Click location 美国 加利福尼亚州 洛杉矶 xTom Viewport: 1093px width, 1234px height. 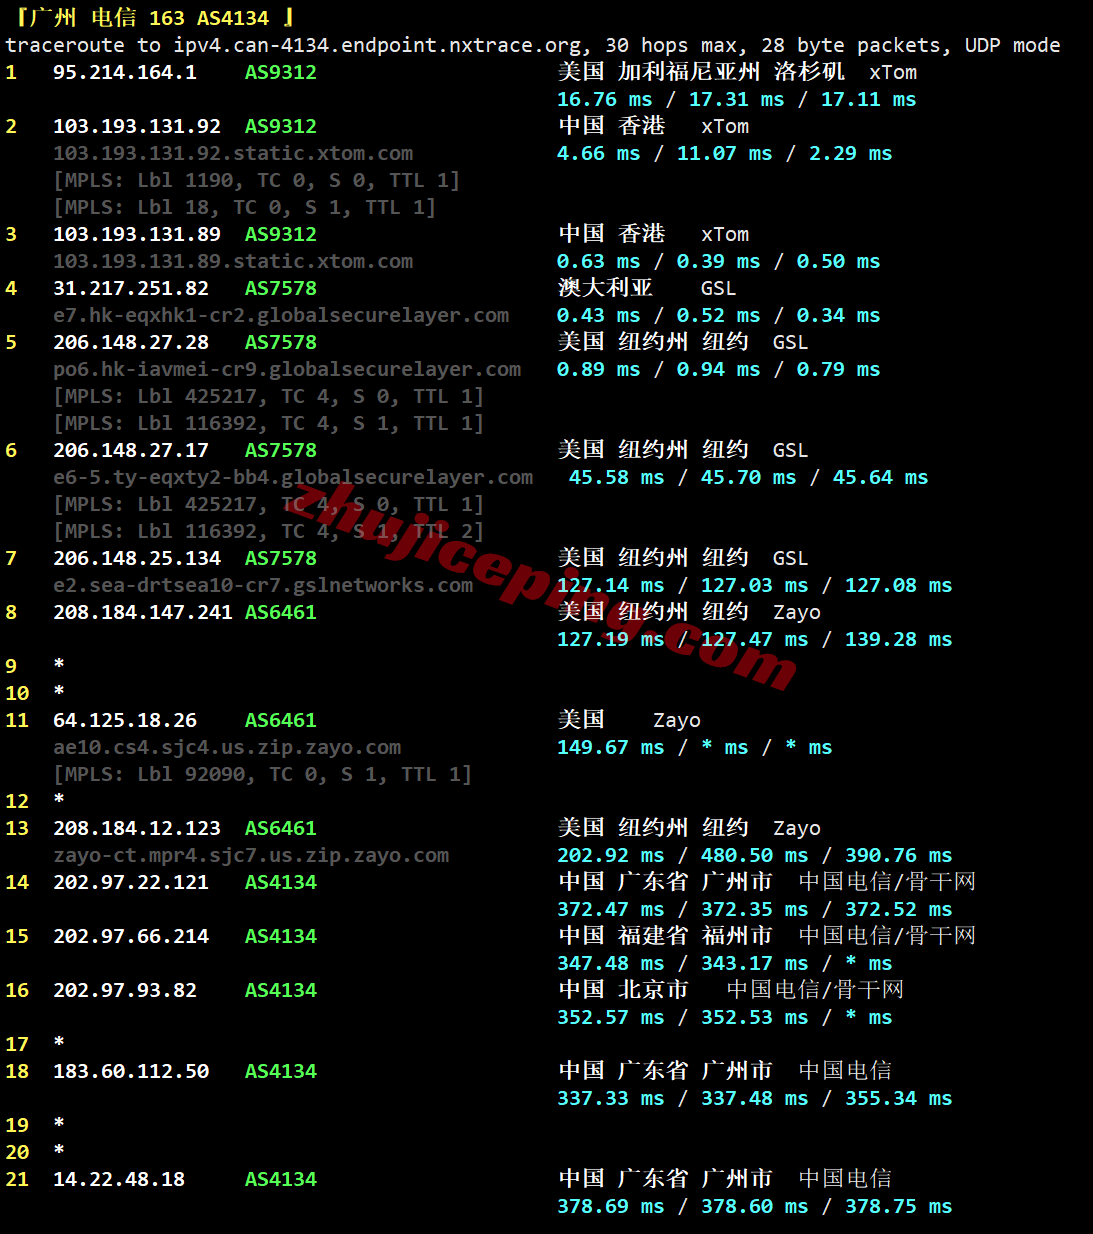pyautogui.click(x=737, y=72)
